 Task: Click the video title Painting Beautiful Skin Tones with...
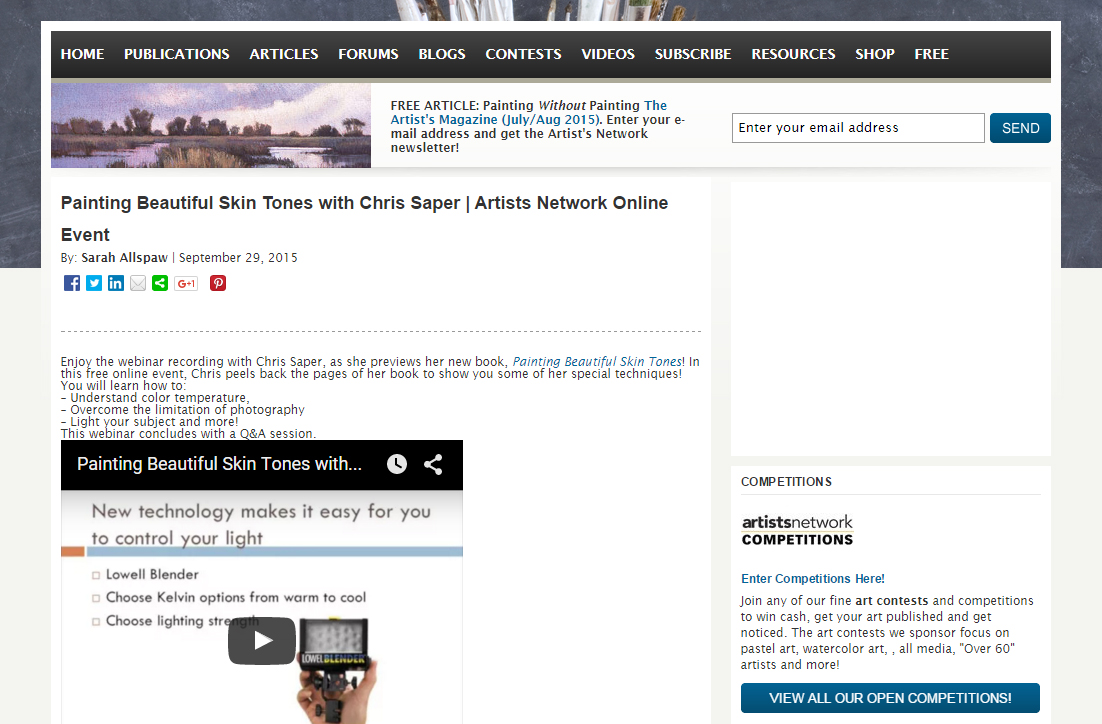coord(219,464)
